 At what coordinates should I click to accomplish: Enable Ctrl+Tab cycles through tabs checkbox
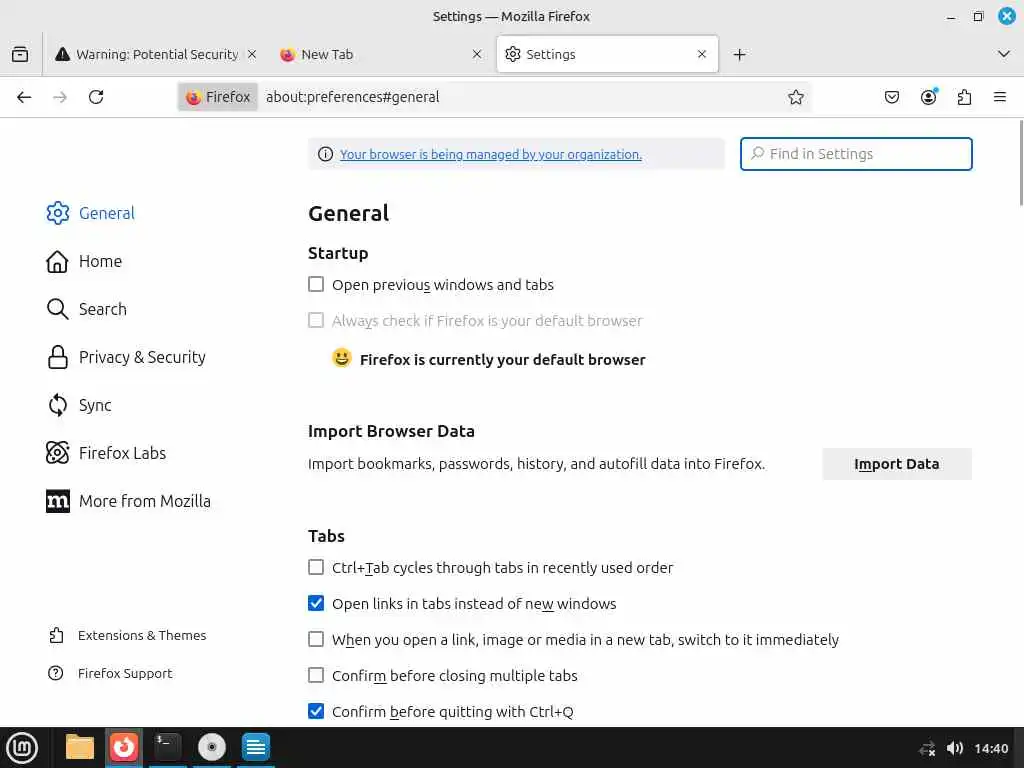click(316, 567)
